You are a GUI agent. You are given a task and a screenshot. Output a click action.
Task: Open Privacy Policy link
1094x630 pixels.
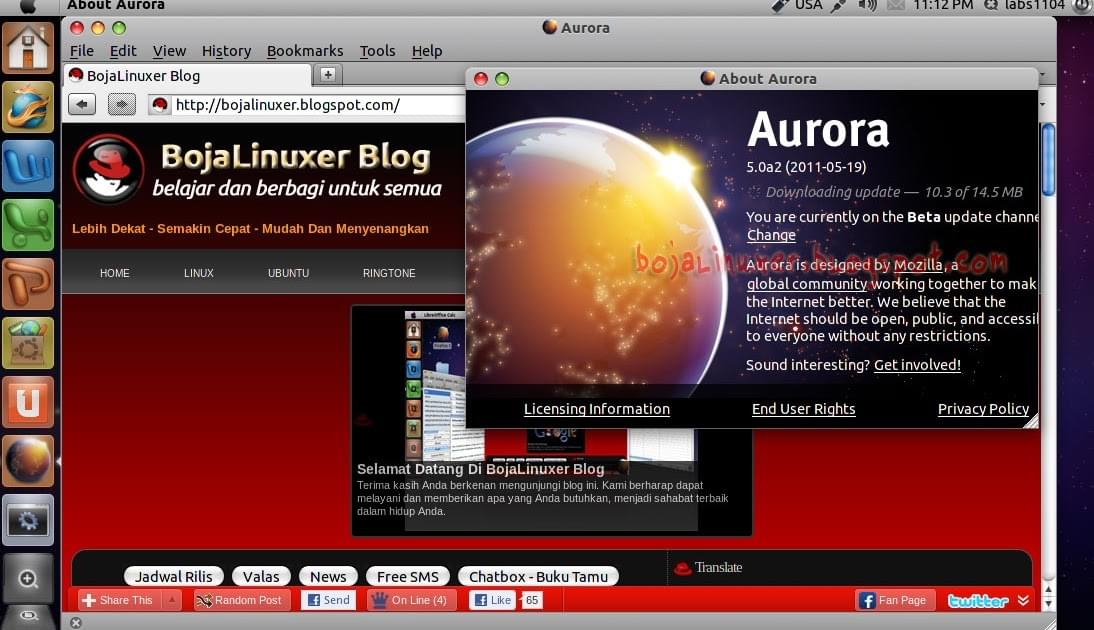(983, 410)
